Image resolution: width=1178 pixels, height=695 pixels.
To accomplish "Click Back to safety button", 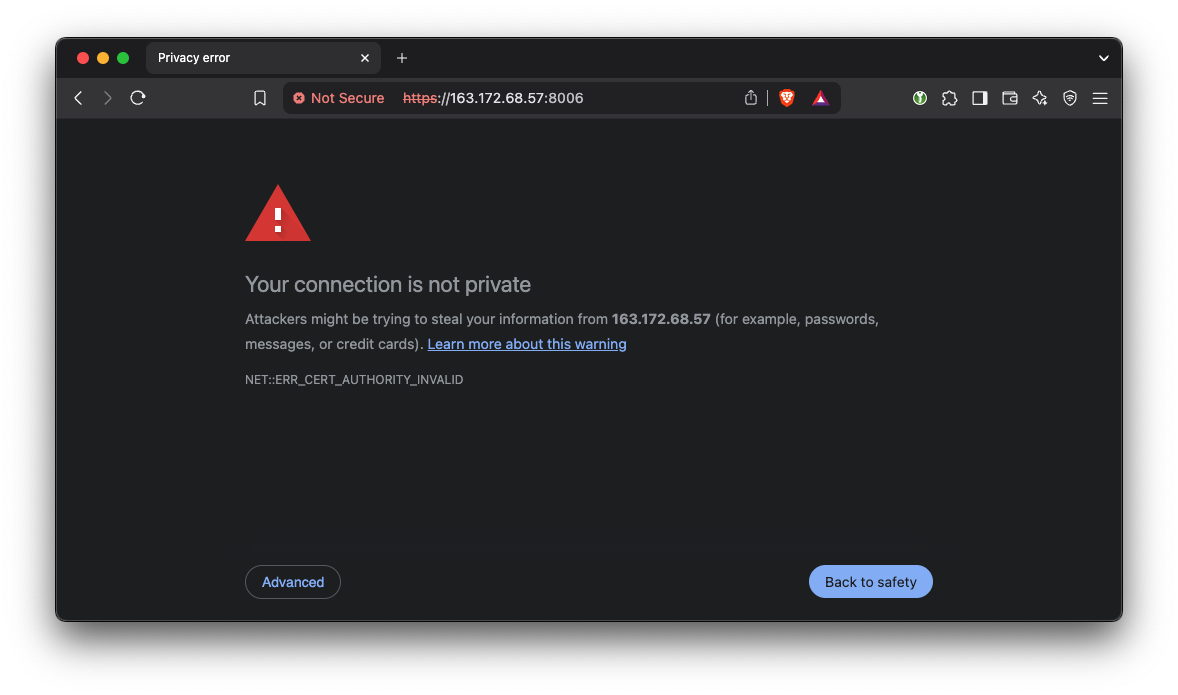I will pyautogui.click(x=870, y=582).
